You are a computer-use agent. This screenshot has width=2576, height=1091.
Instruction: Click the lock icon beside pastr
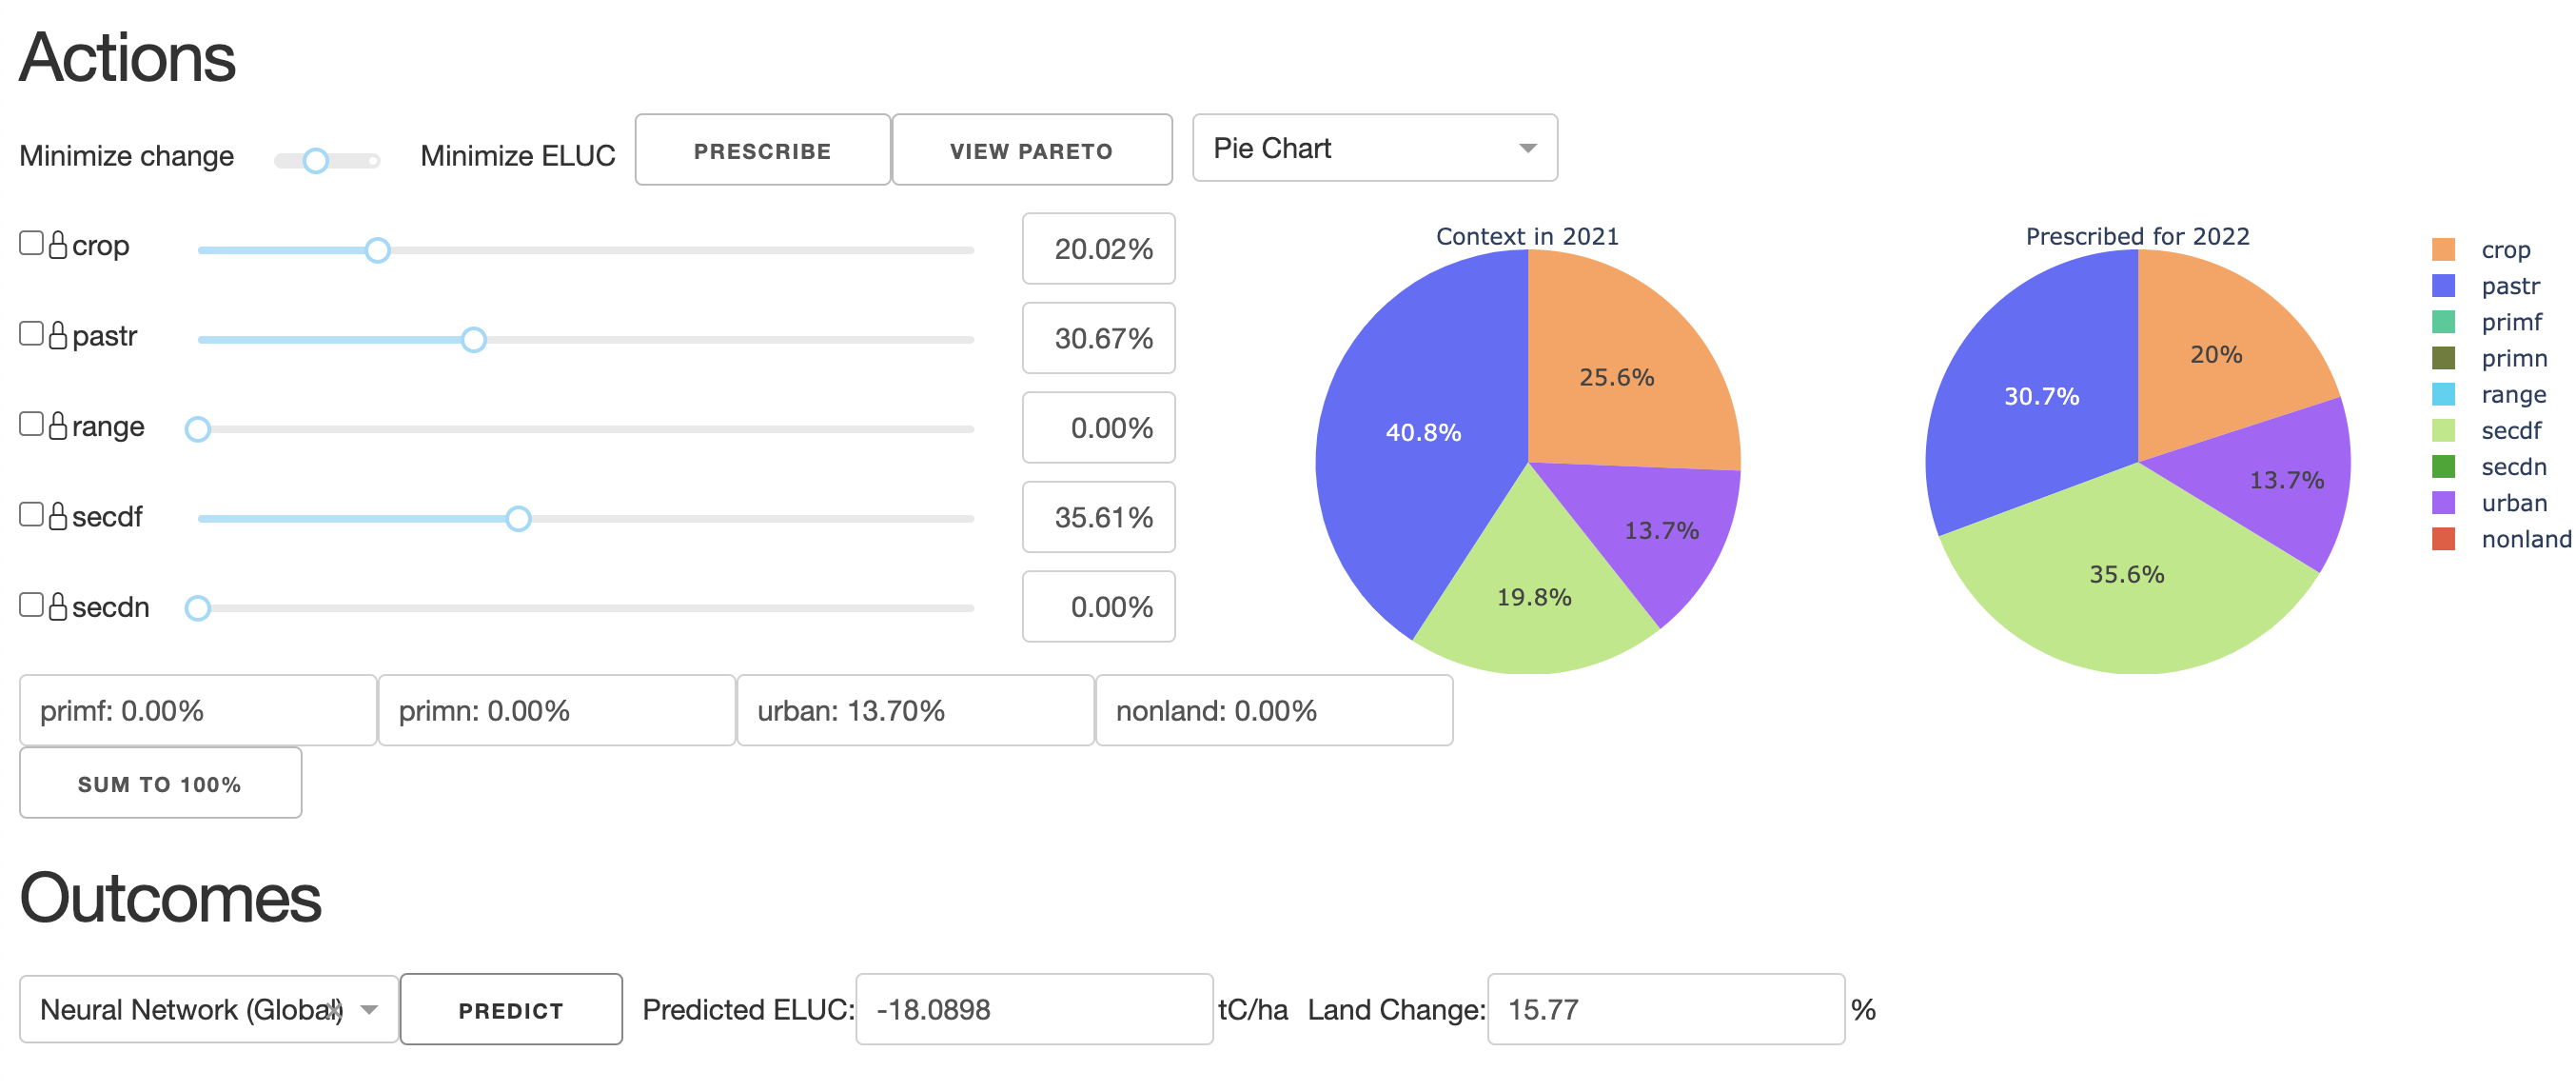point(58,335)
